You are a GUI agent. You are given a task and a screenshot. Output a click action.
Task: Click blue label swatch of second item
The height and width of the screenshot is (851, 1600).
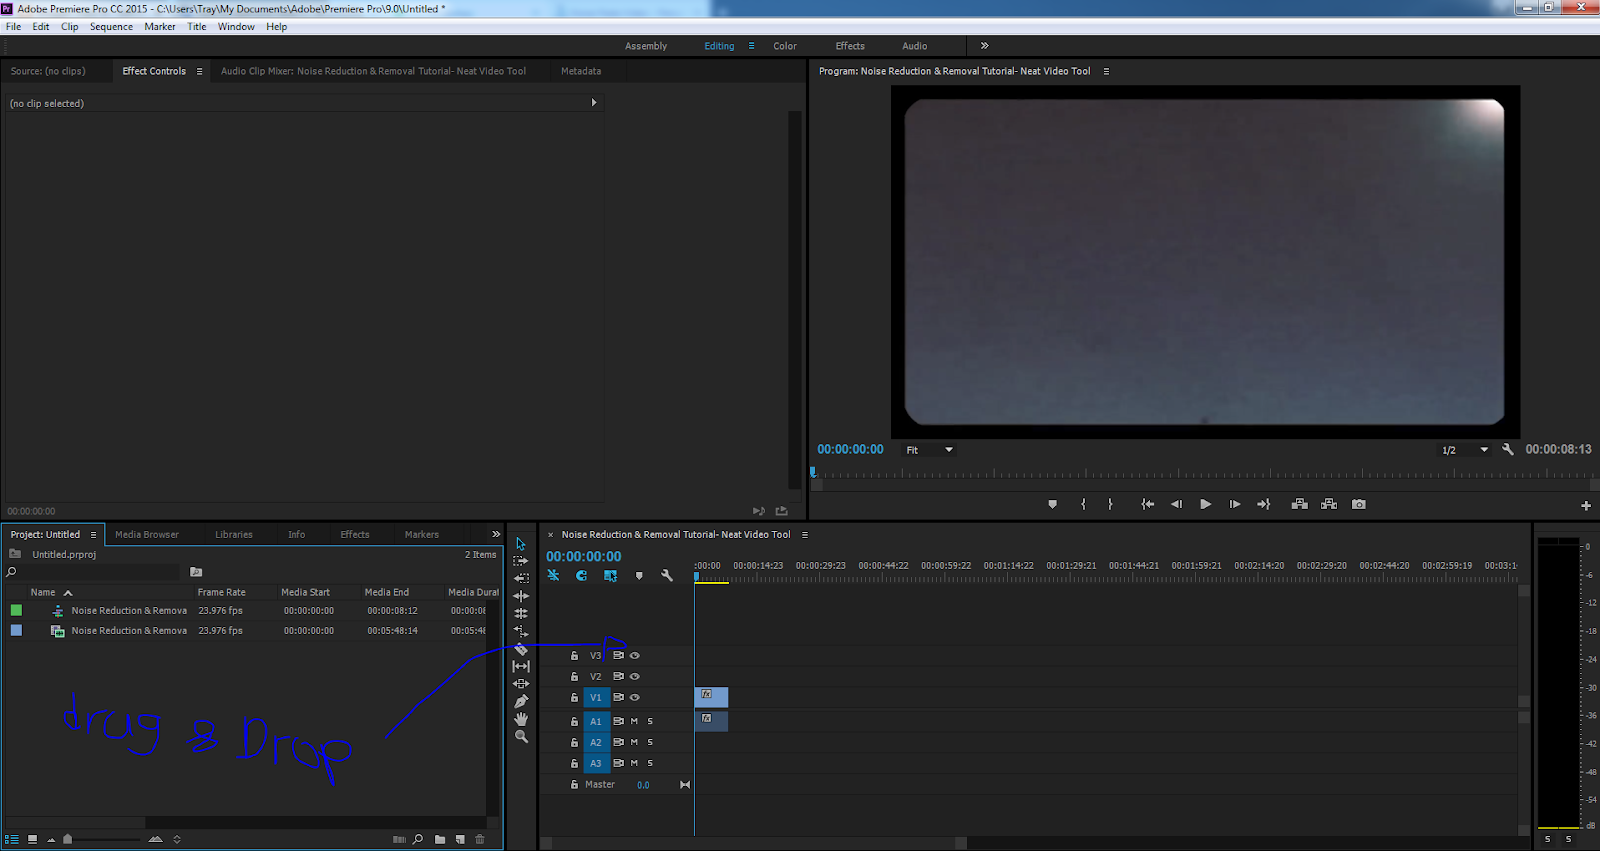[x=16, y=630]
